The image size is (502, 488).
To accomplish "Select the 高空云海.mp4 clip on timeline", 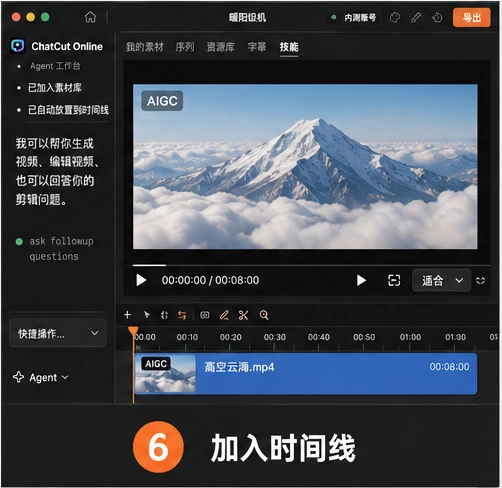I will click(x=306, y=374).
